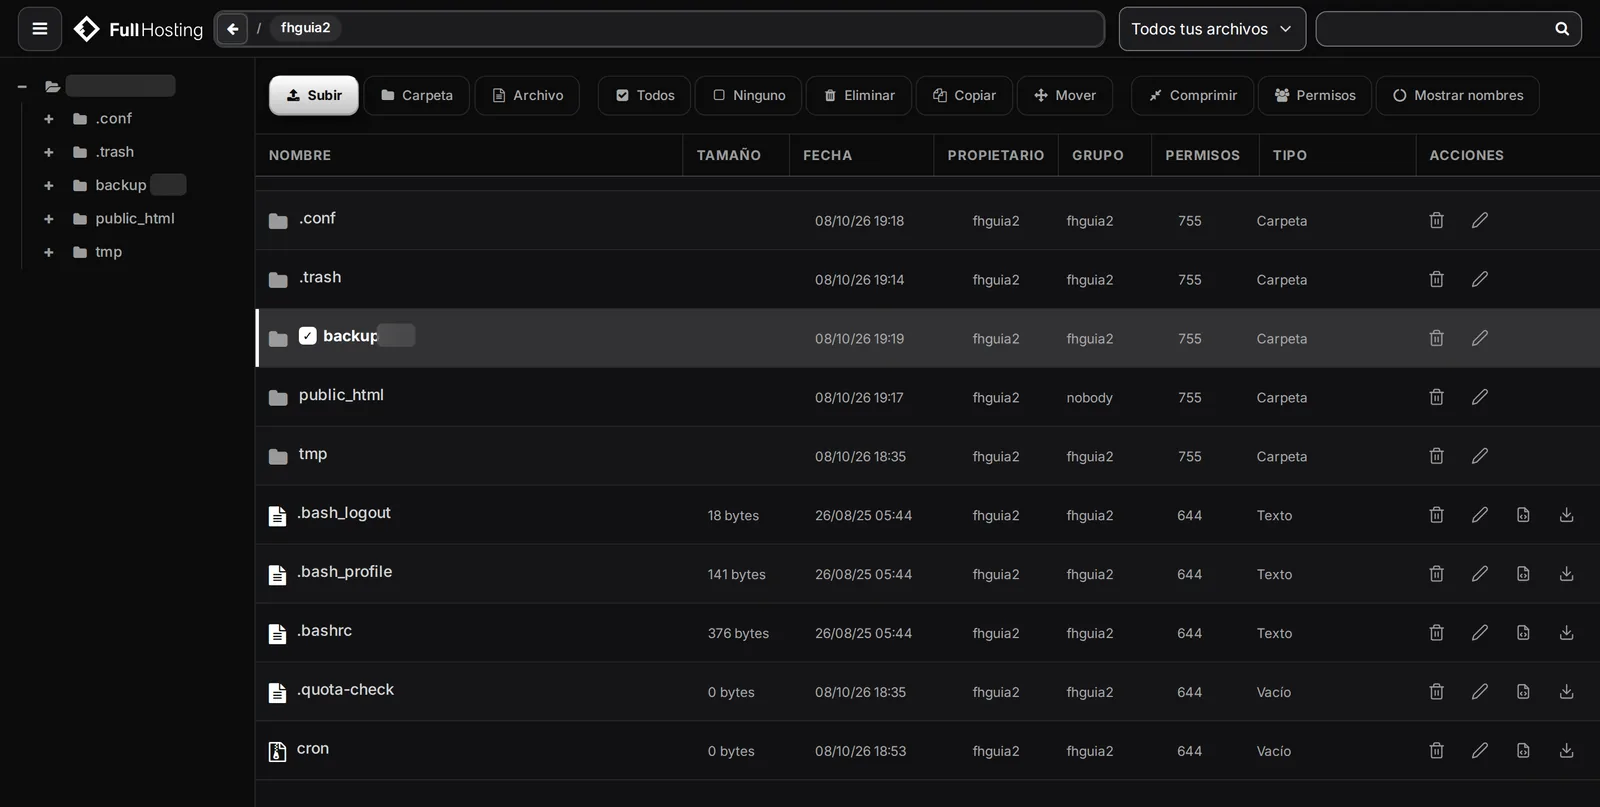Click the Subir upload button
Viewport: 1600px width, 807px height.
pos(313,96)
